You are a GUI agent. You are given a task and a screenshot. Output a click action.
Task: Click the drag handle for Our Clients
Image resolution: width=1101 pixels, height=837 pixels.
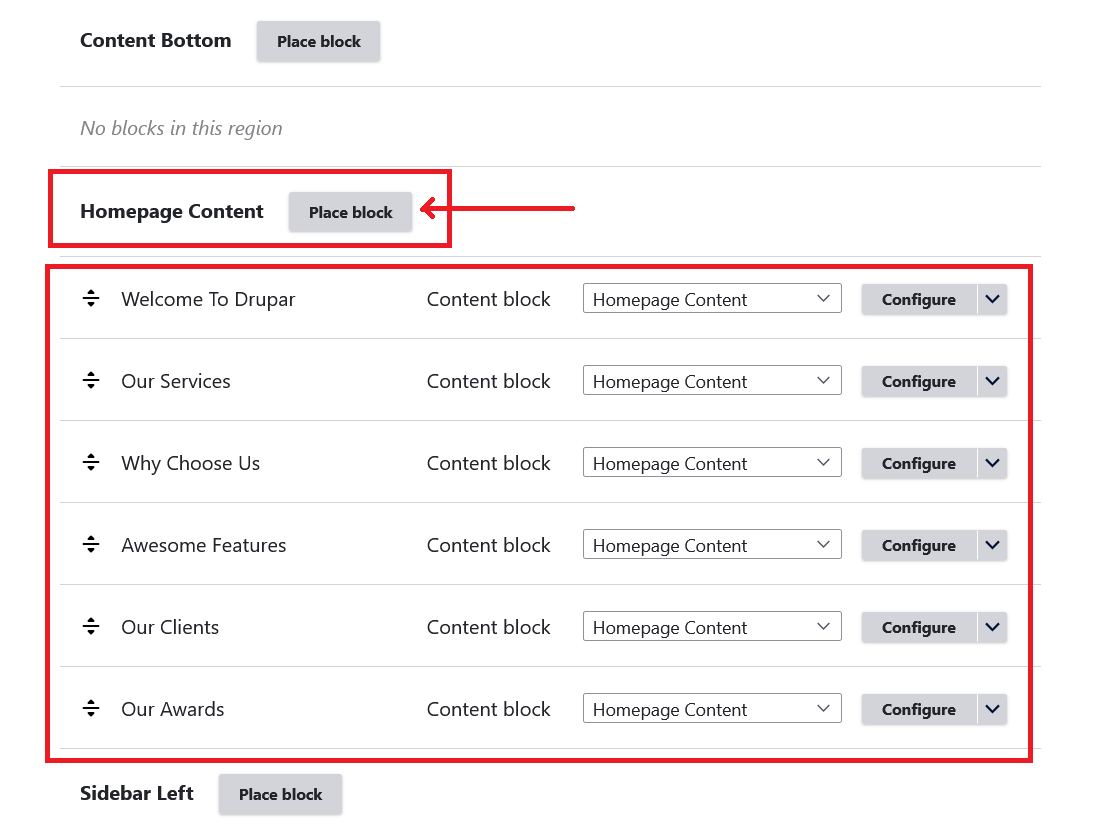(91, 625)
